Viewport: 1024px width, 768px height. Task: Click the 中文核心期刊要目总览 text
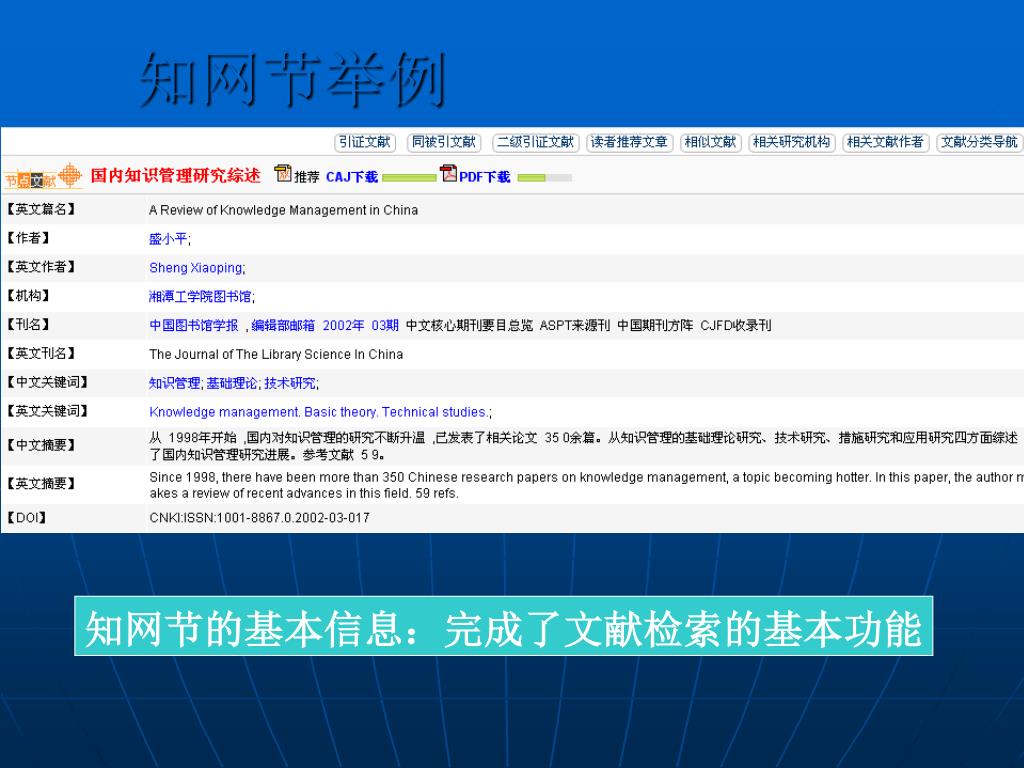coord(470,325)
